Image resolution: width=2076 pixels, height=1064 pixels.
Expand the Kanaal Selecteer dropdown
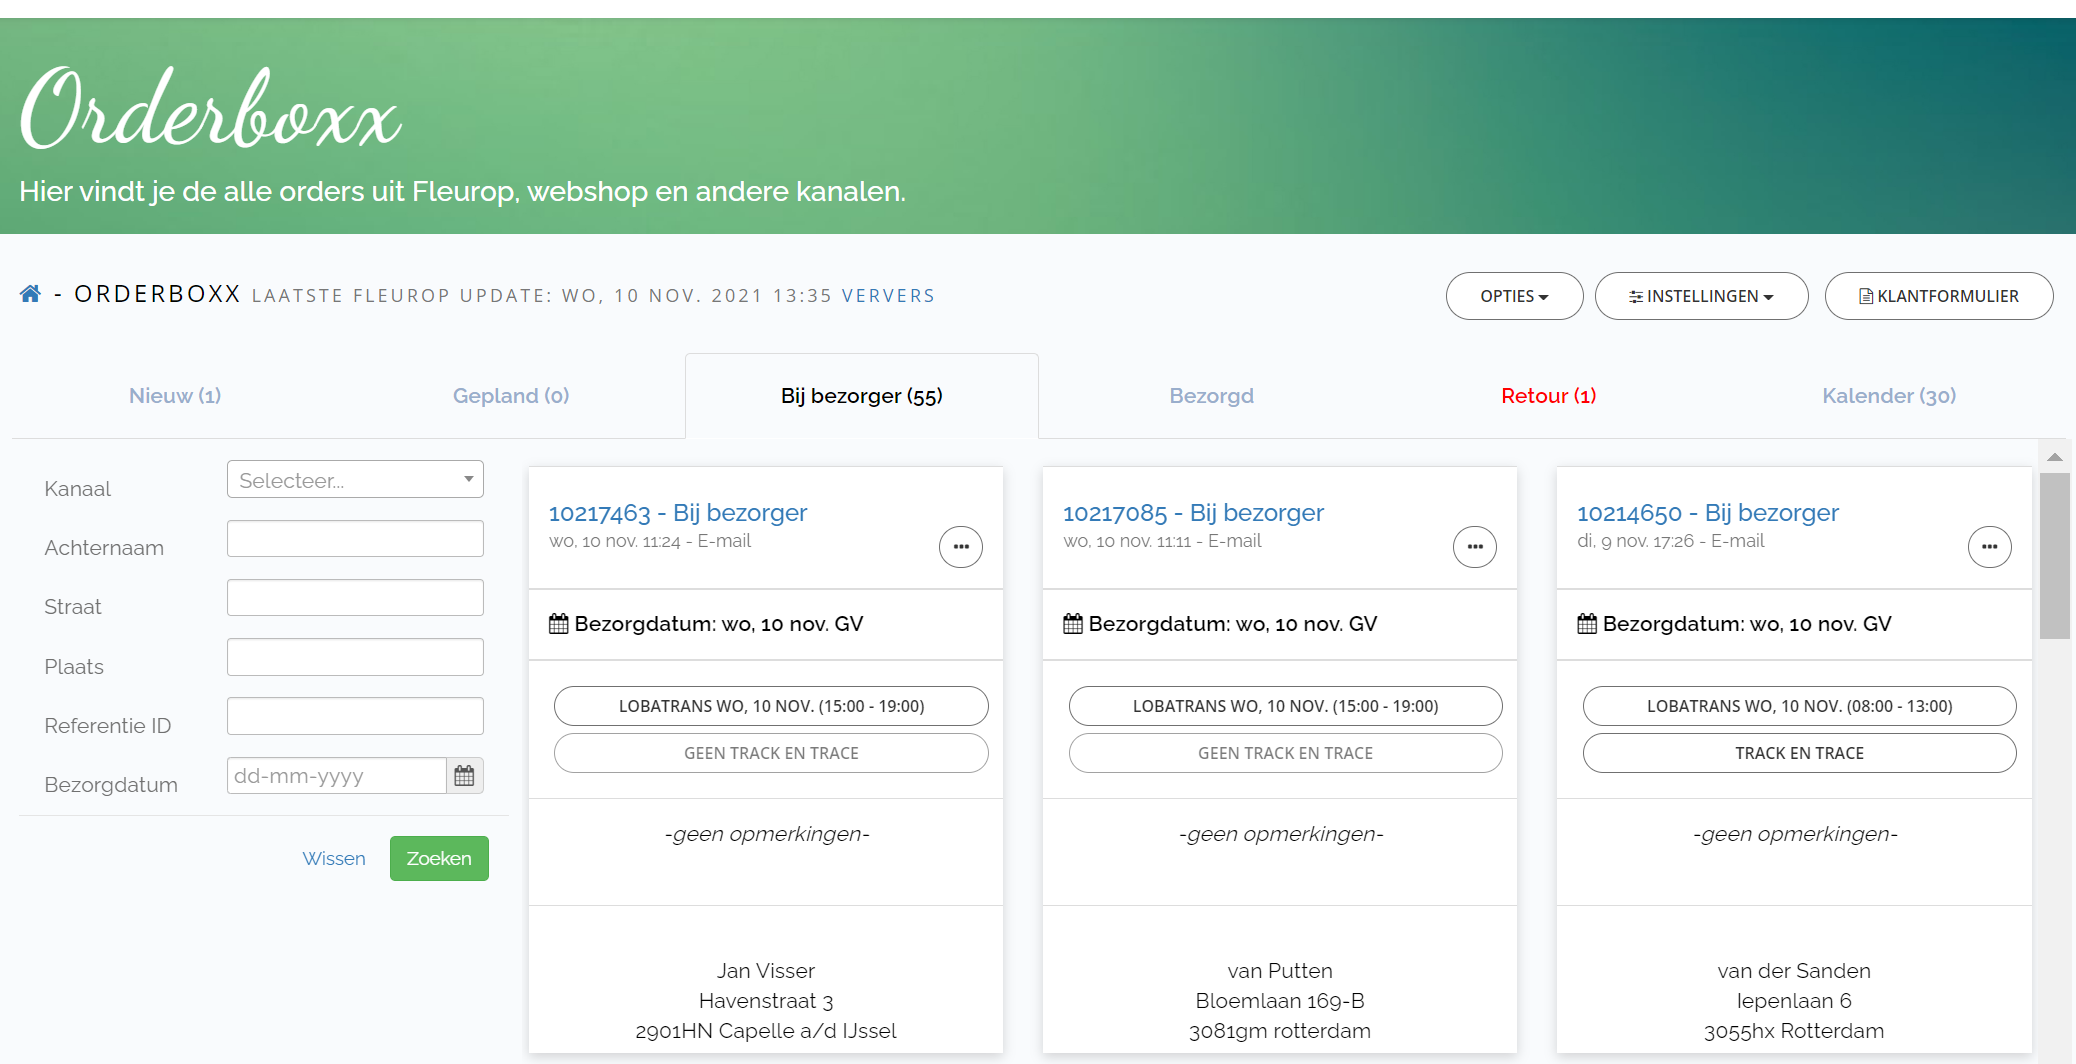355,479
